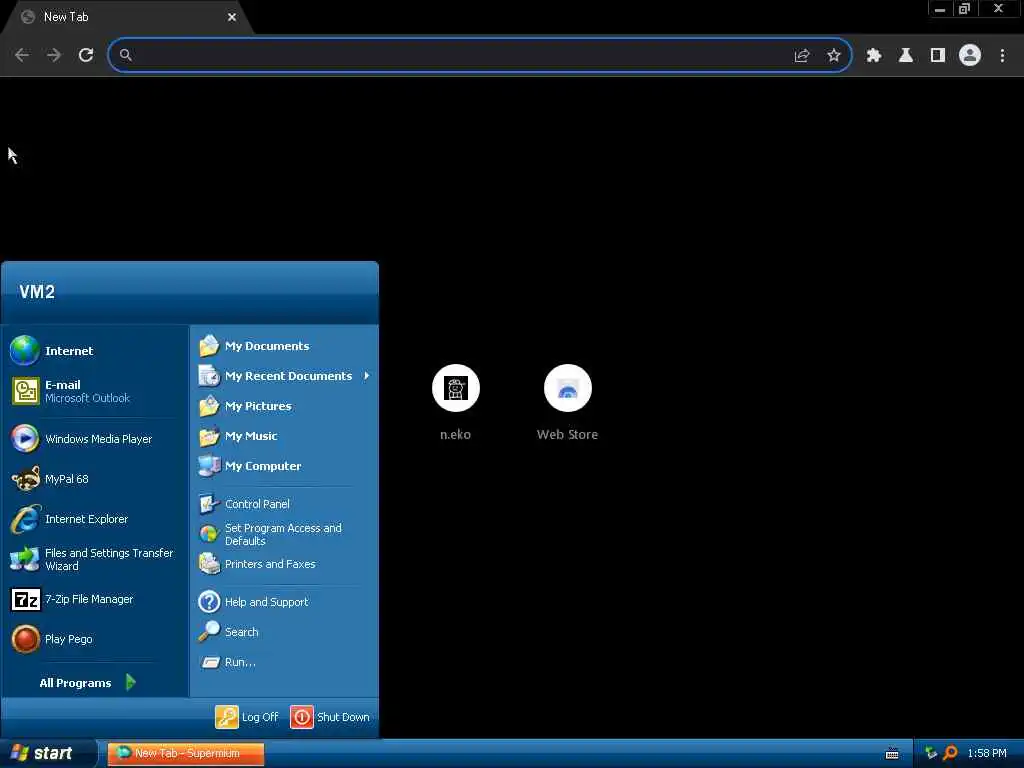1024x768 pixels.
Task: Click the orange magnifier tray icon
Action: (951, 753)
